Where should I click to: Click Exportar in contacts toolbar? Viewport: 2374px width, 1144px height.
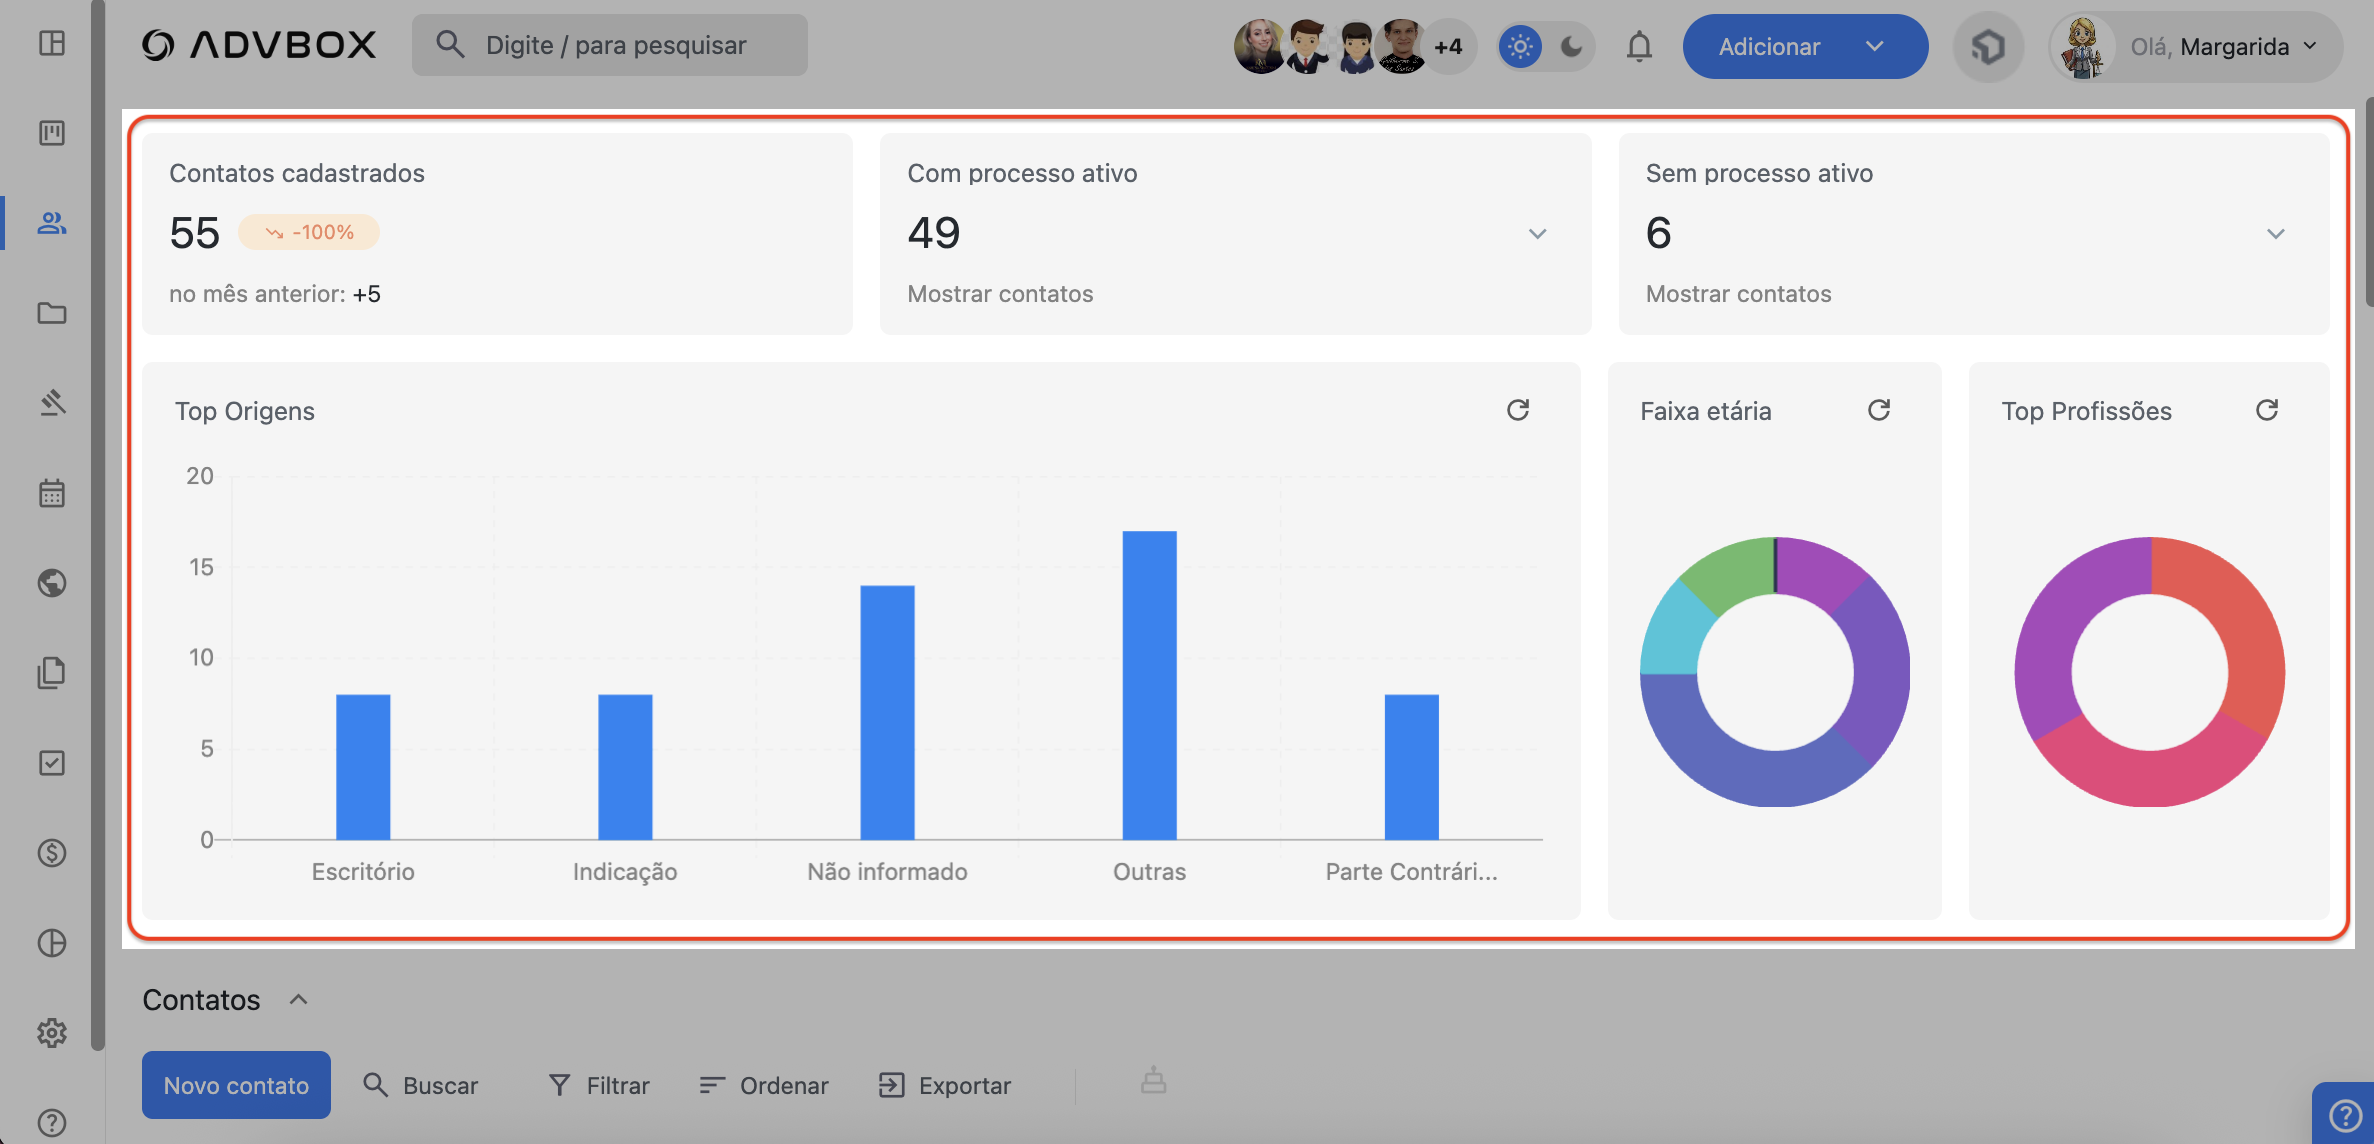click(945, 1085)
